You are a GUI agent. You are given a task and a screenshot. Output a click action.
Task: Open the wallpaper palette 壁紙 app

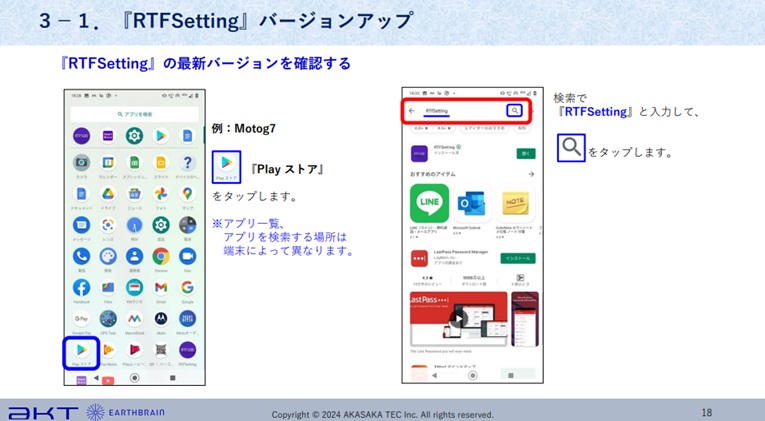(108, 256)
